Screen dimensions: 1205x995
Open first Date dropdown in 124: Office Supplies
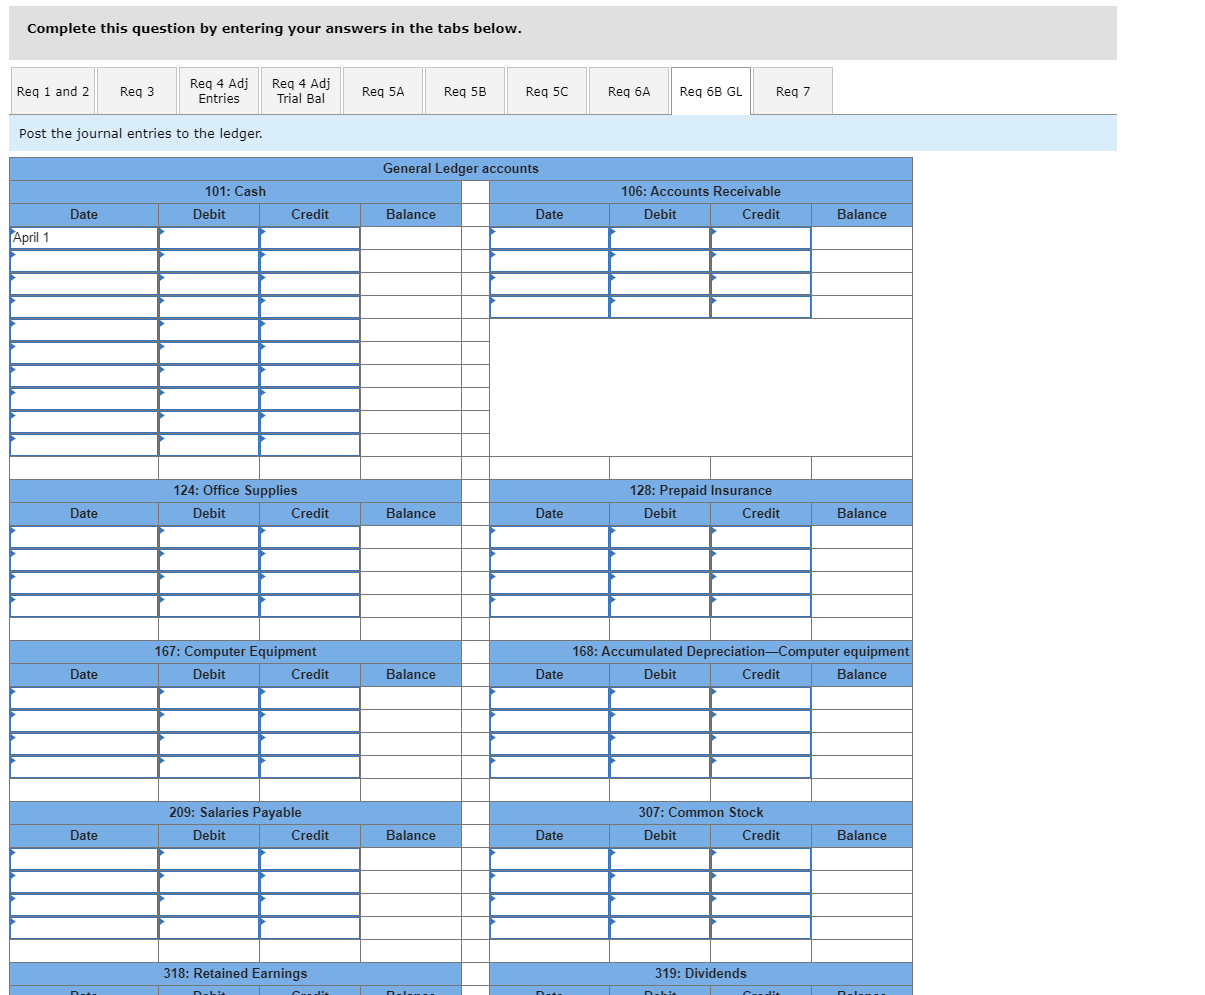(x=84, y=537)
